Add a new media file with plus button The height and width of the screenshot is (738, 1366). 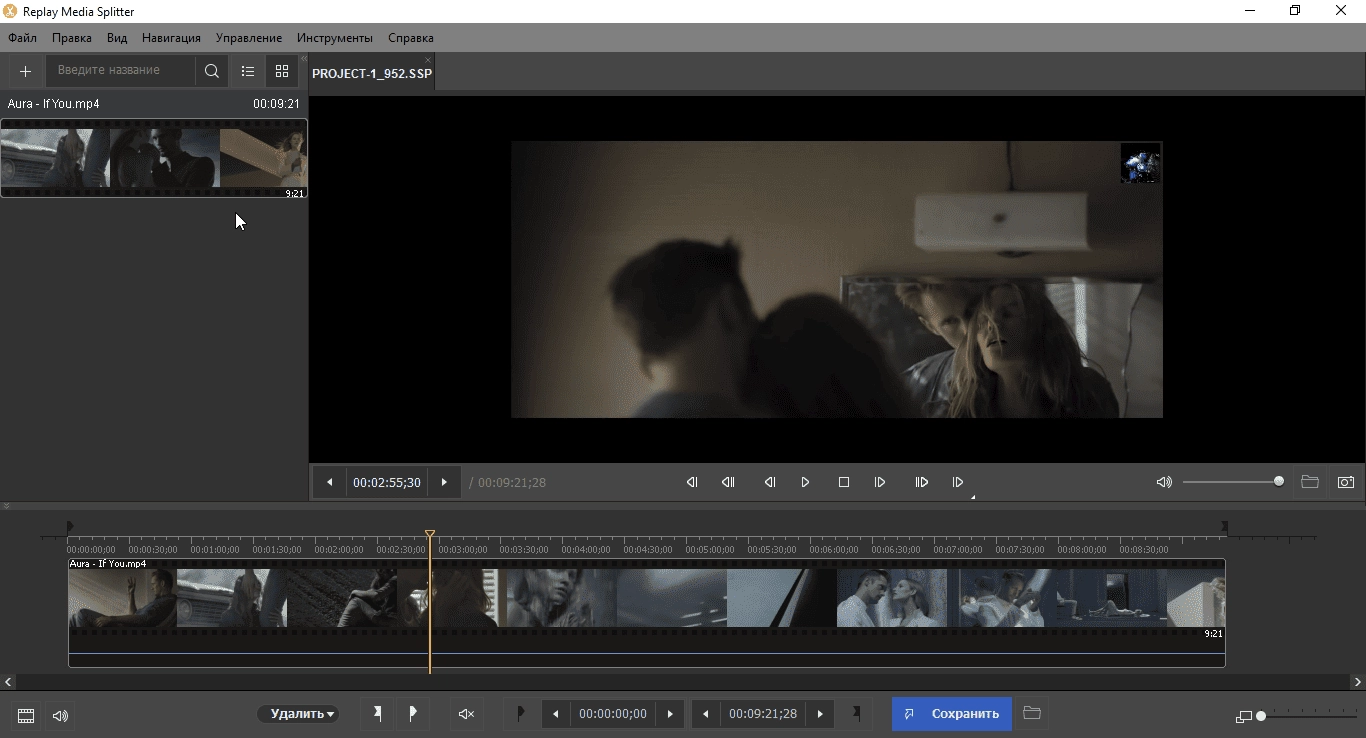26,71
